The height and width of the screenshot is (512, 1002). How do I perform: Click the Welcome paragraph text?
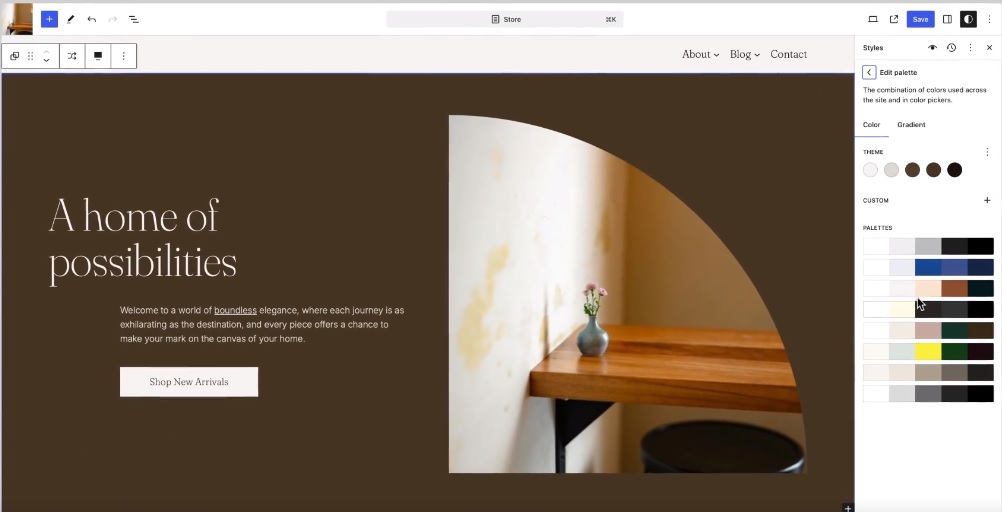click(262, 324)
